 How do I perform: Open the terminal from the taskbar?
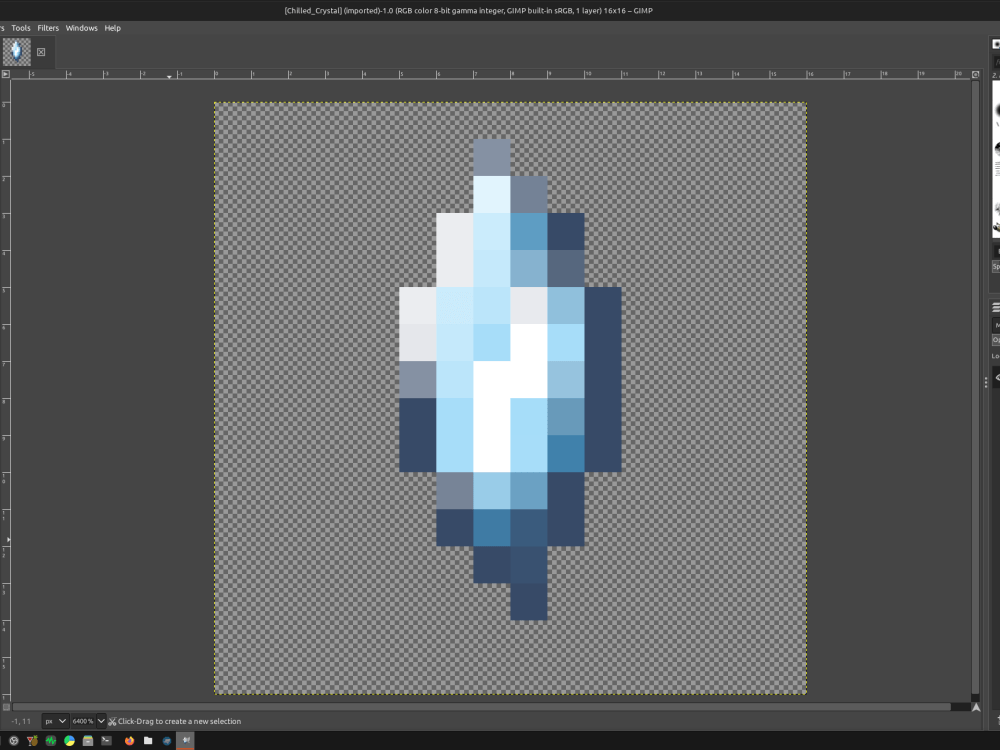click(x=106, y=740)
